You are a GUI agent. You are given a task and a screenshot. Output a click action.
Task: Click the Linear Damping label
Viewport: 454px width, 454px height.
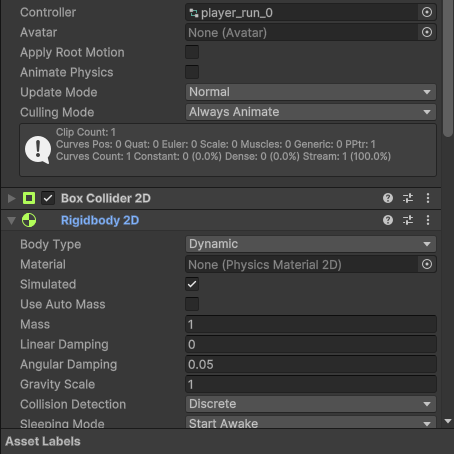64,345
